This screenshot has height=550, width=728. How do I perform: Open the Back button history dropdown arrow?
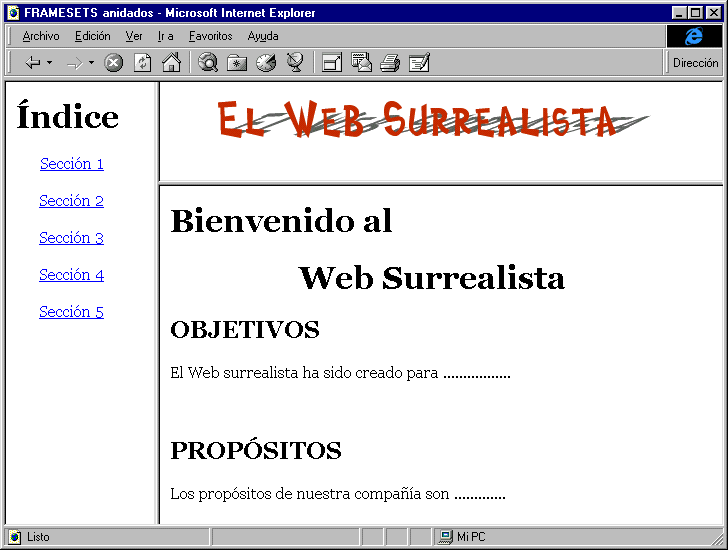click(50, 63)
